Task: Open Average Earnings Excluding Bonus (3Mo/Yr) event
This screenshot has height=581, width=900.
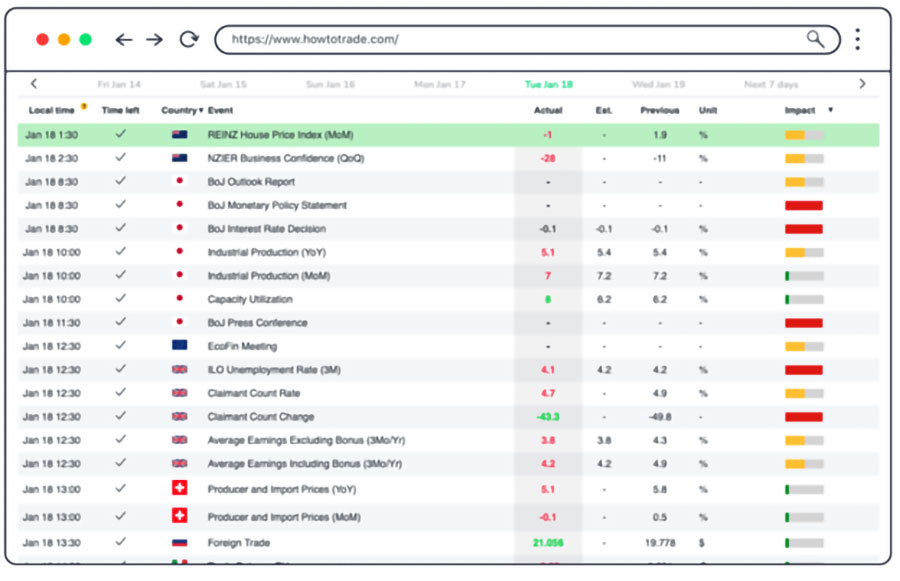Action: point(306,440)
